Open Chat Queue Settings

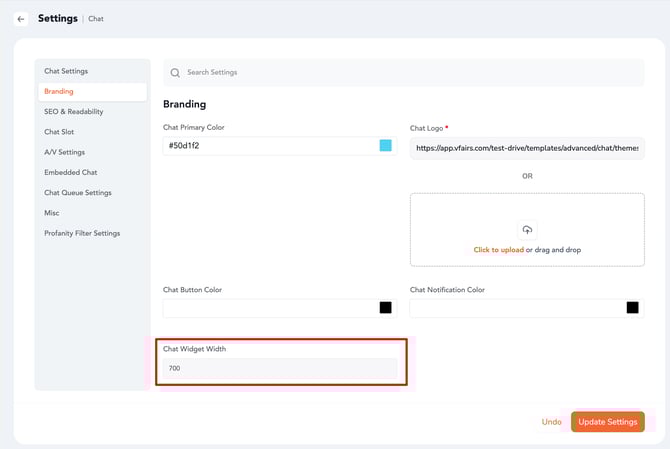point(77,193)
